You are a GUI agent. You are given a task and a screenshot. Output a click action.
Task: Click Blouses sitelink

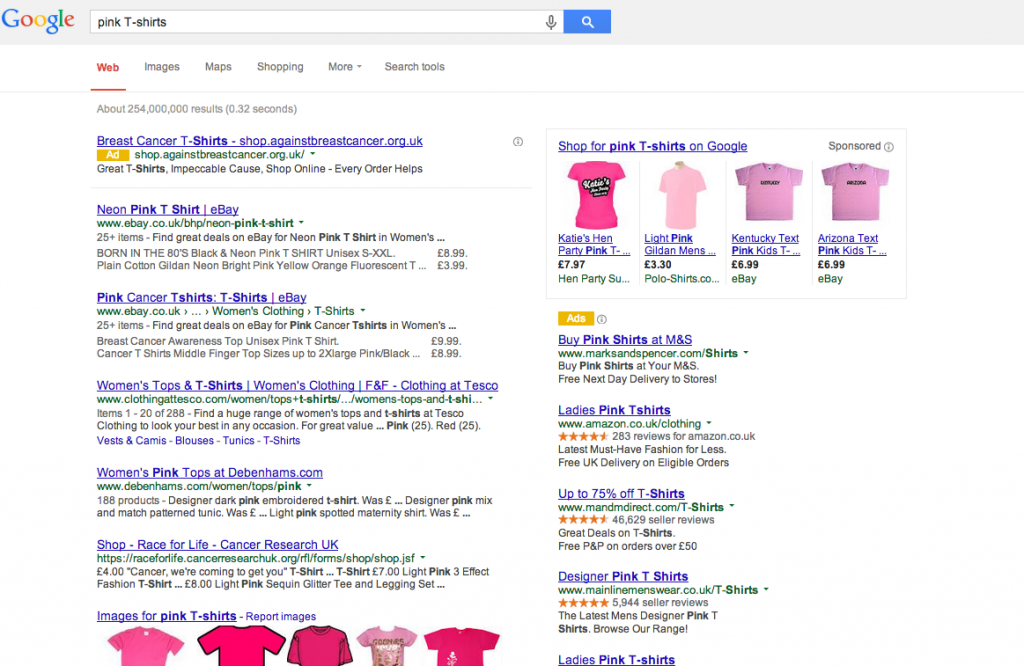click(194, 441)
